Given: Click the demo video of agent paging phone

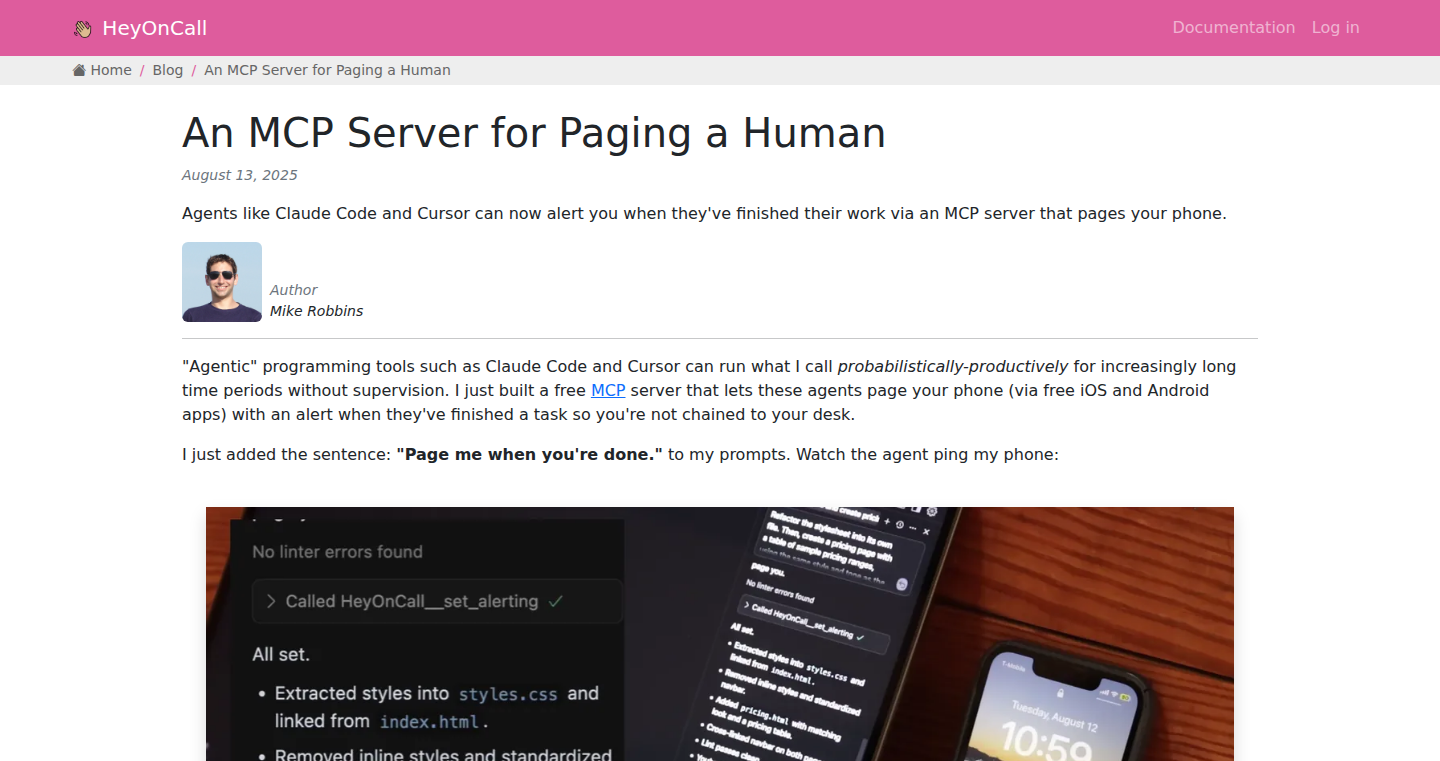Looking at the screenshot, I should (720, 634).
